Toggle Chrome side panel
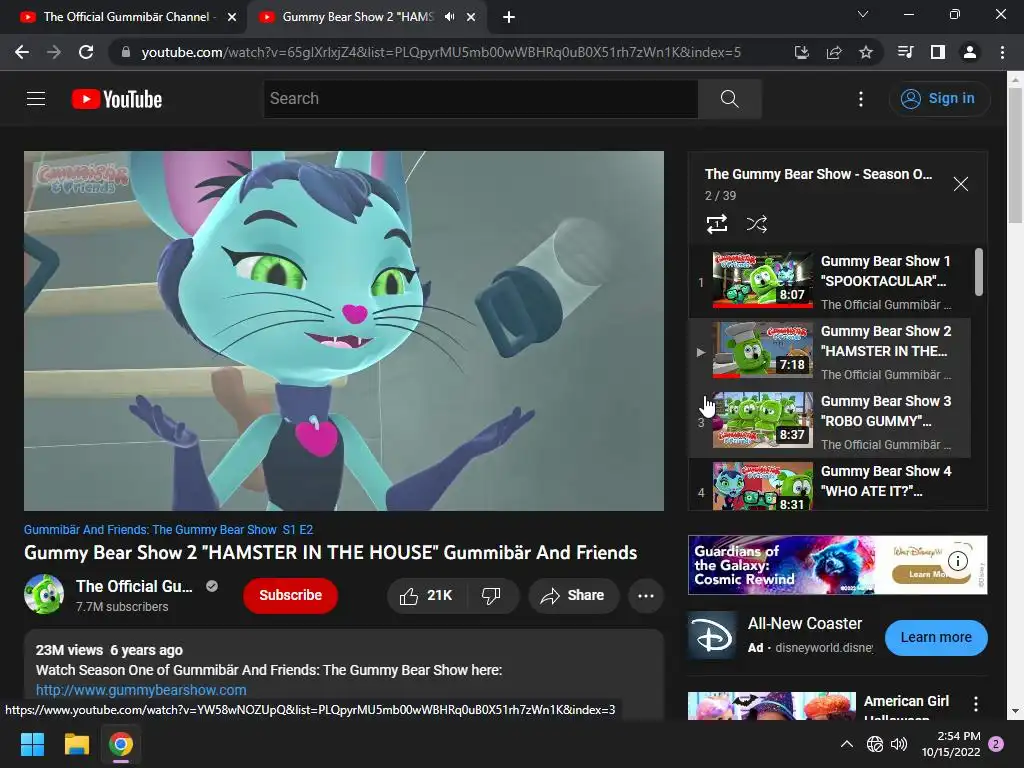 pyautogui.click(x=938, y=52)
